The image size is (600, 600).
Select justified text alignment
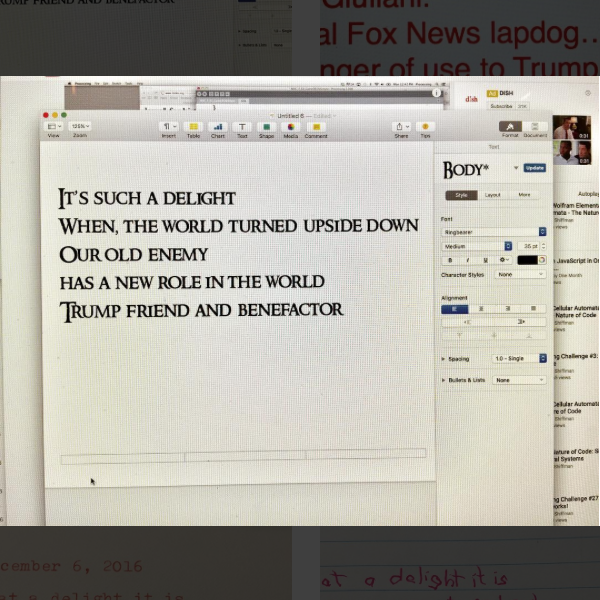pos(533,309)
